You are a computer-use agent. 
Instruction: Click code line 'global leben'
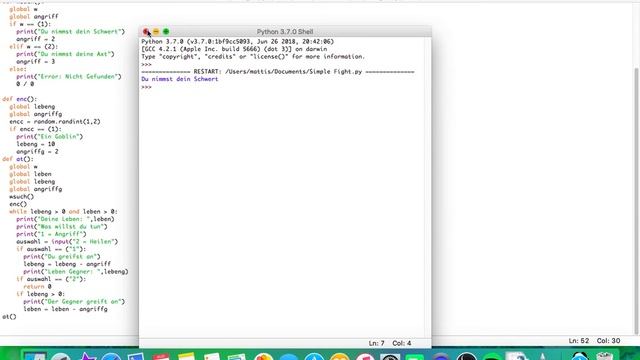pos(30,174)
